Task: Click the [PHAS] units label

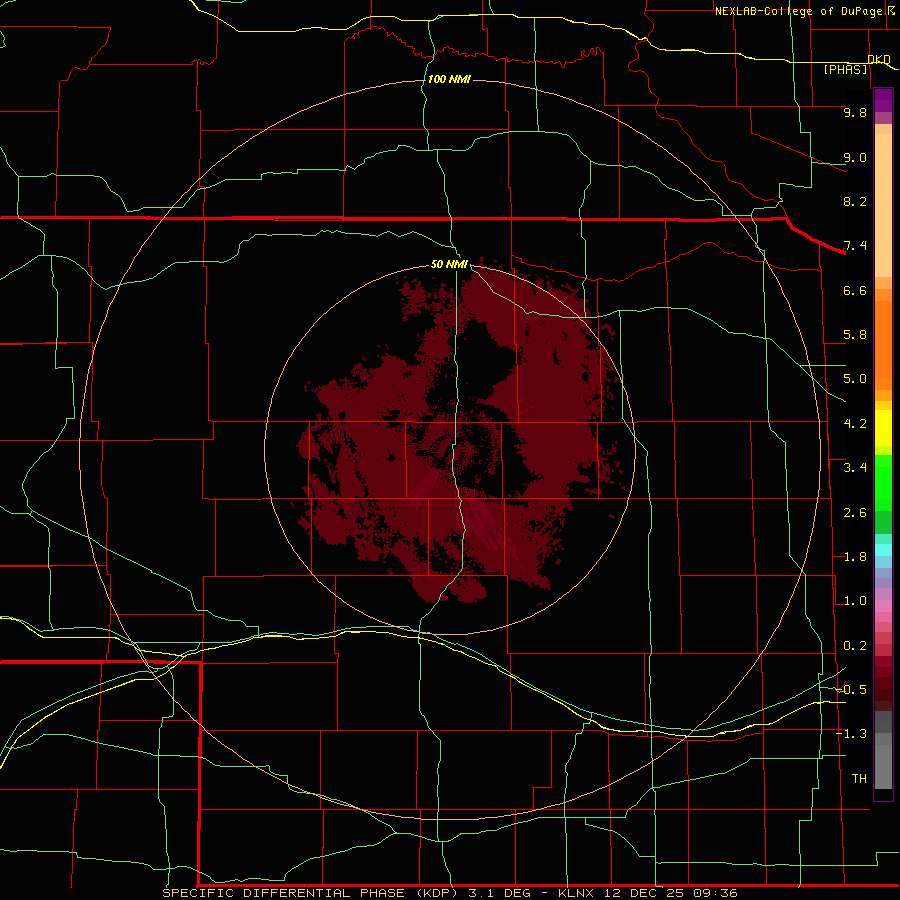Action: pyautogui.click(x=845, y=69)
